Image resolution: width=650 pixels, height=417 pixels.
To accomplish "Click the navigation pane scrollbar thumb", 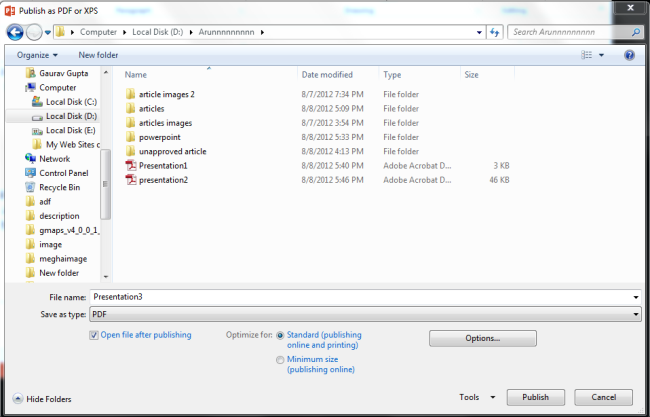I will pos(105,184).
